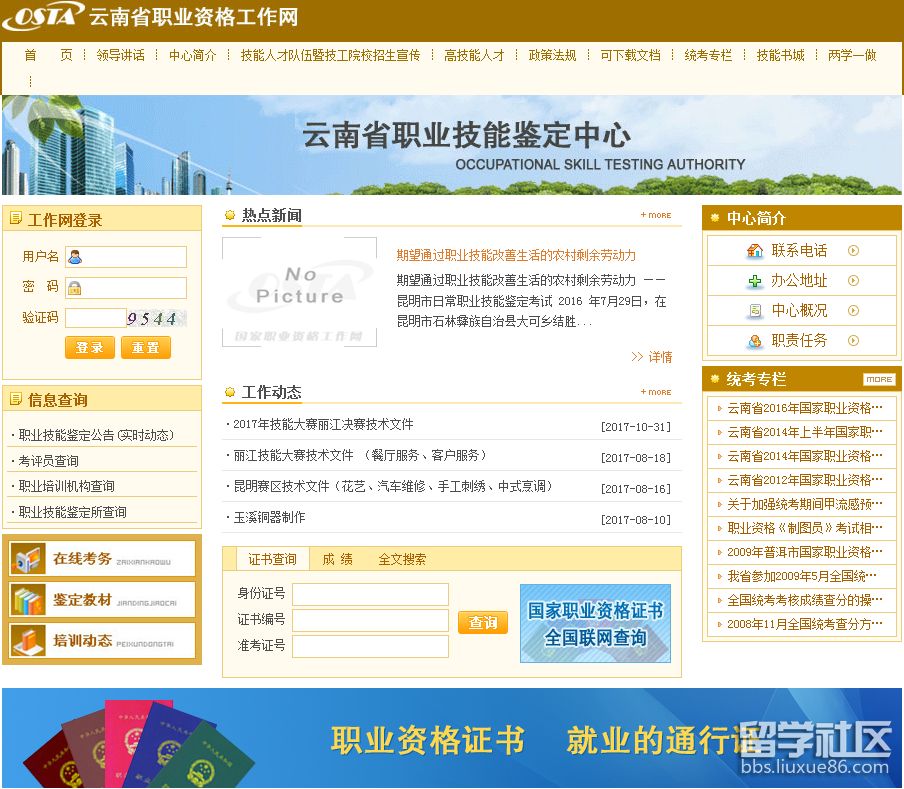This screenshot has width=904, height=789.
Task: Click the document icon beside 中心概况
Action: [x=754, y=310]
